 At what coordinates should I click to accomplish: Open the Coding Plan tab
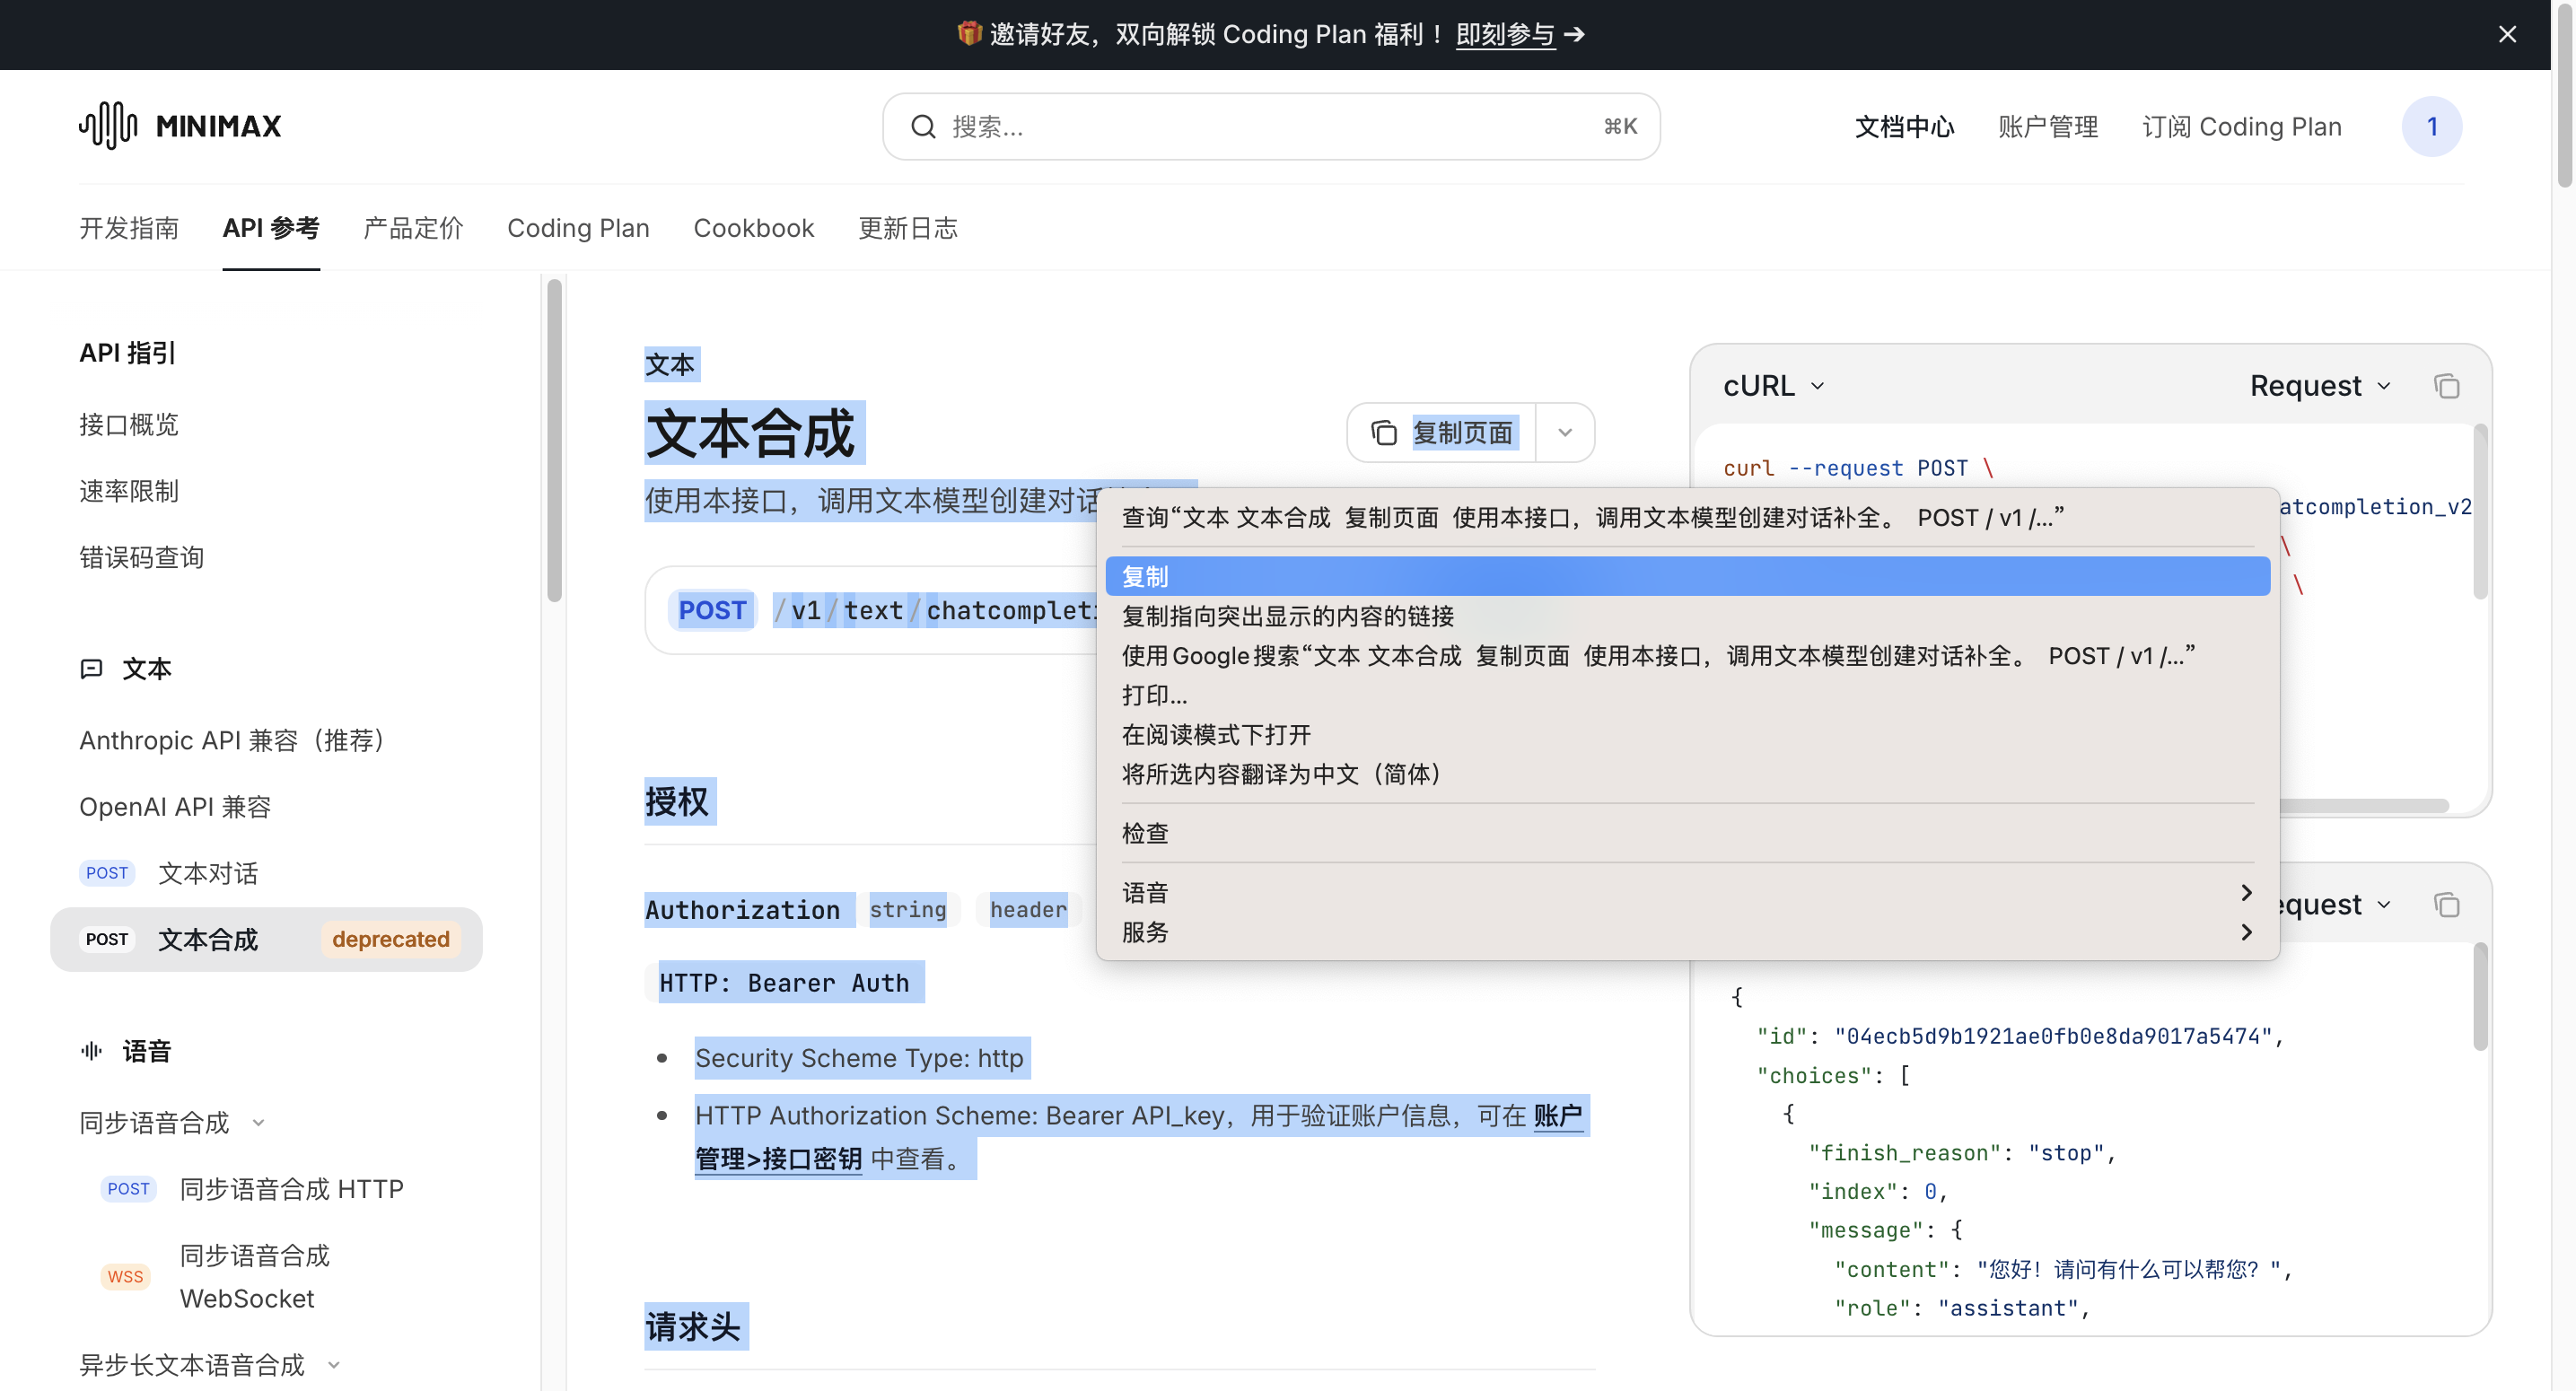pos(578,228)
